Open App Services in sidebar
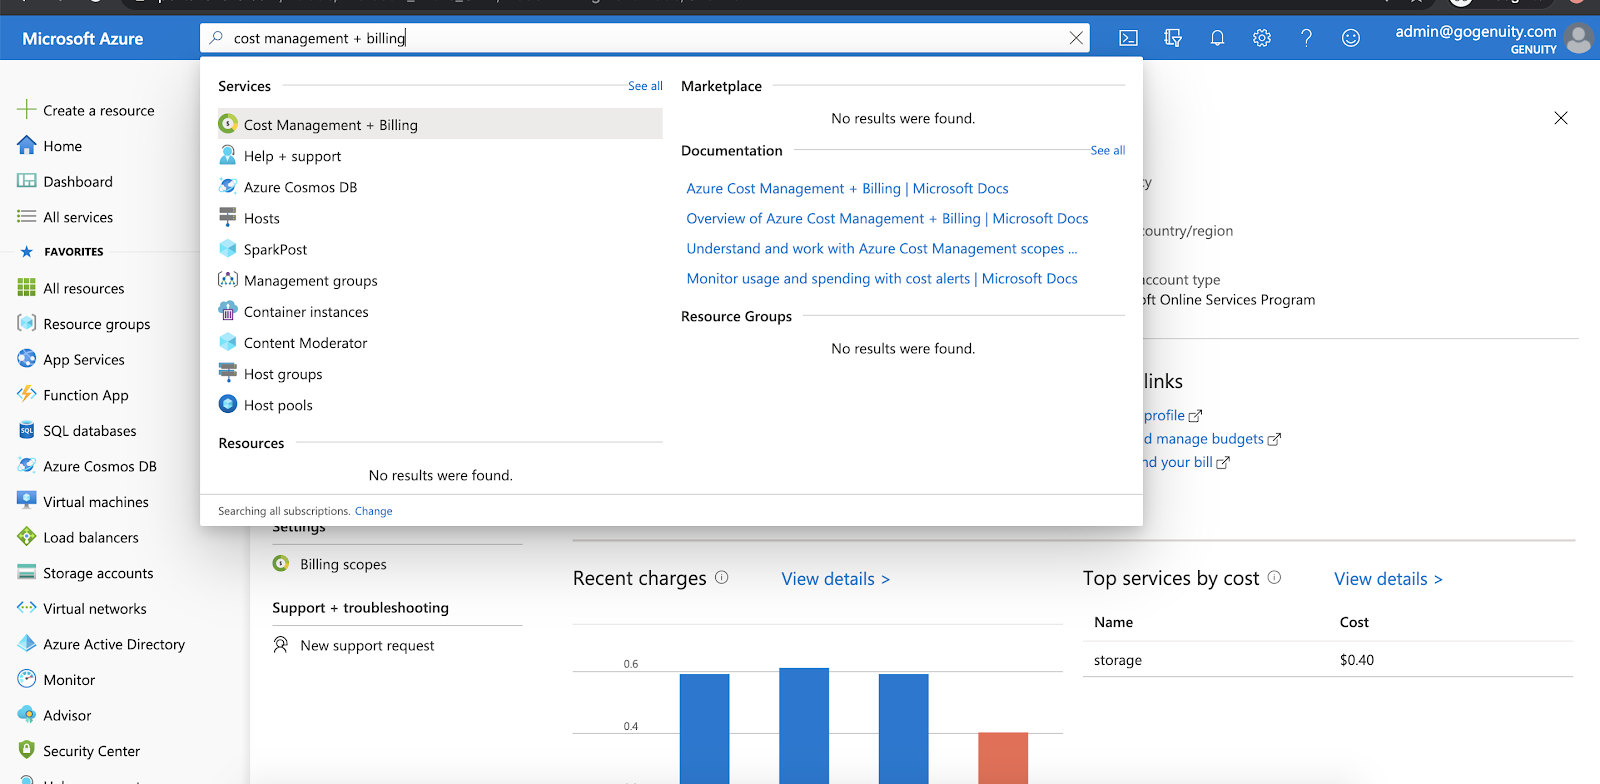 pyautogui.click(x=84, y=359)
